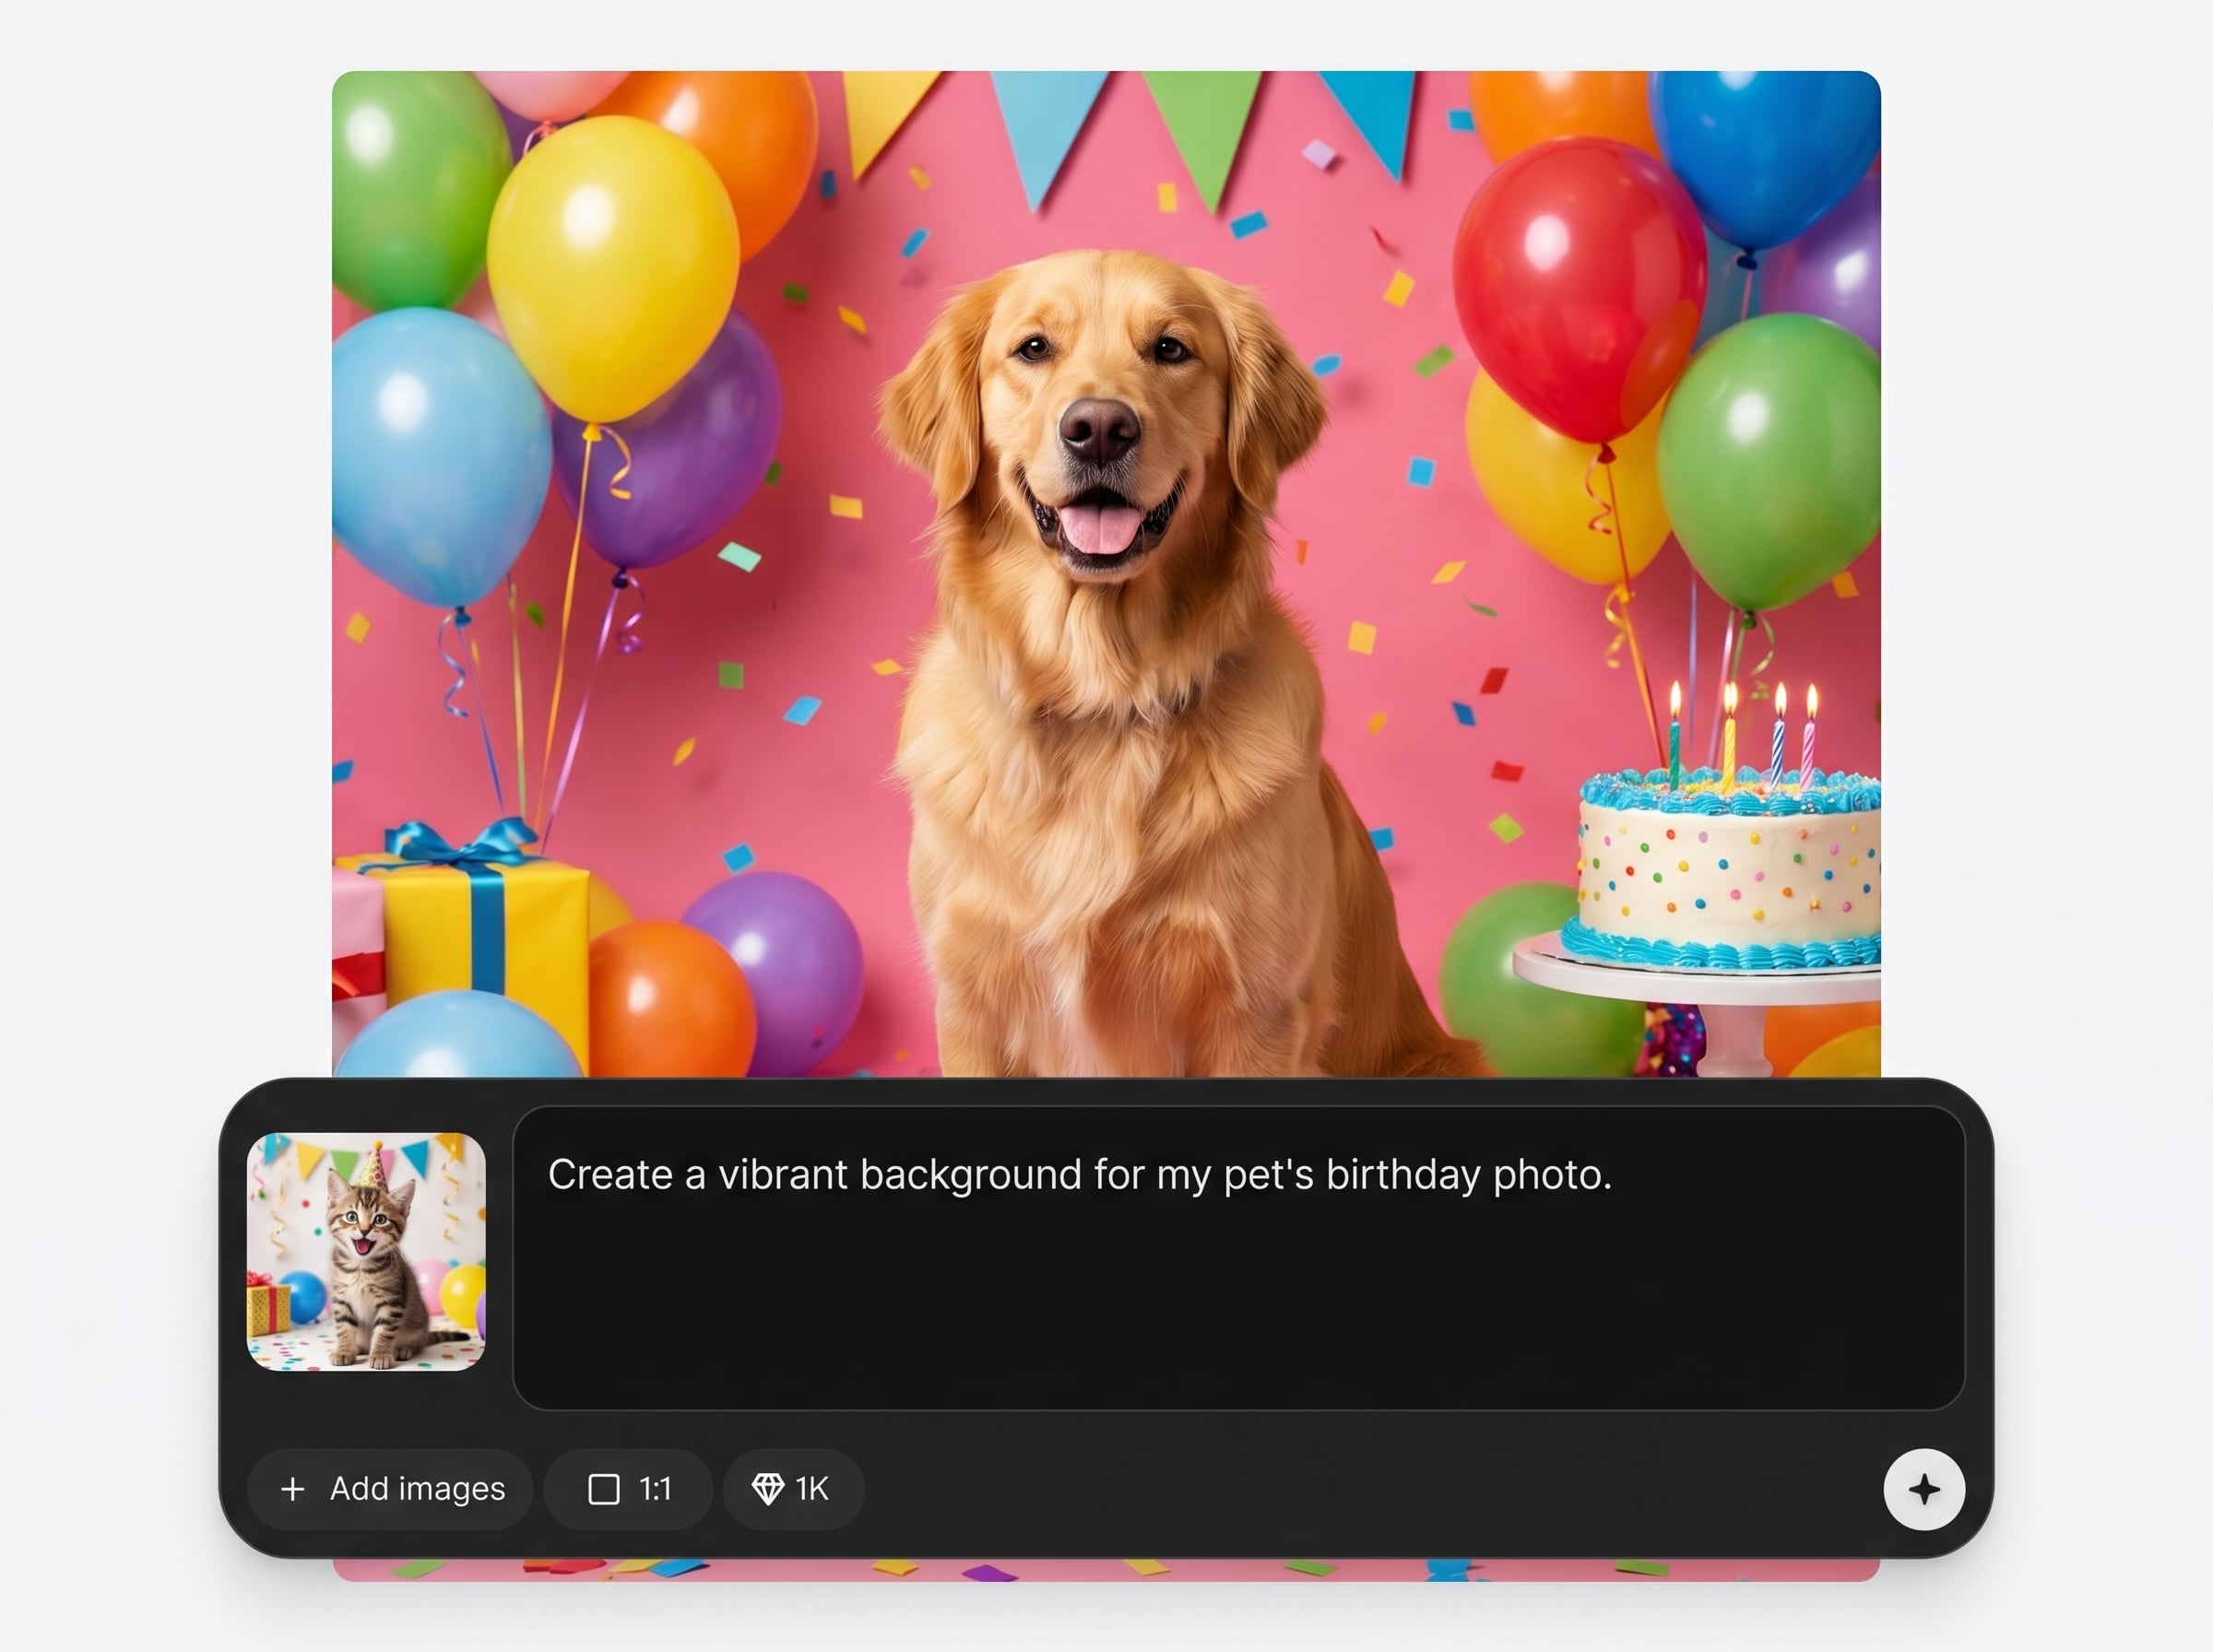Click the large yellow balloon at top left
Screen dimensions: 2213x1652
pyautogui.click(x=612, y=268)
